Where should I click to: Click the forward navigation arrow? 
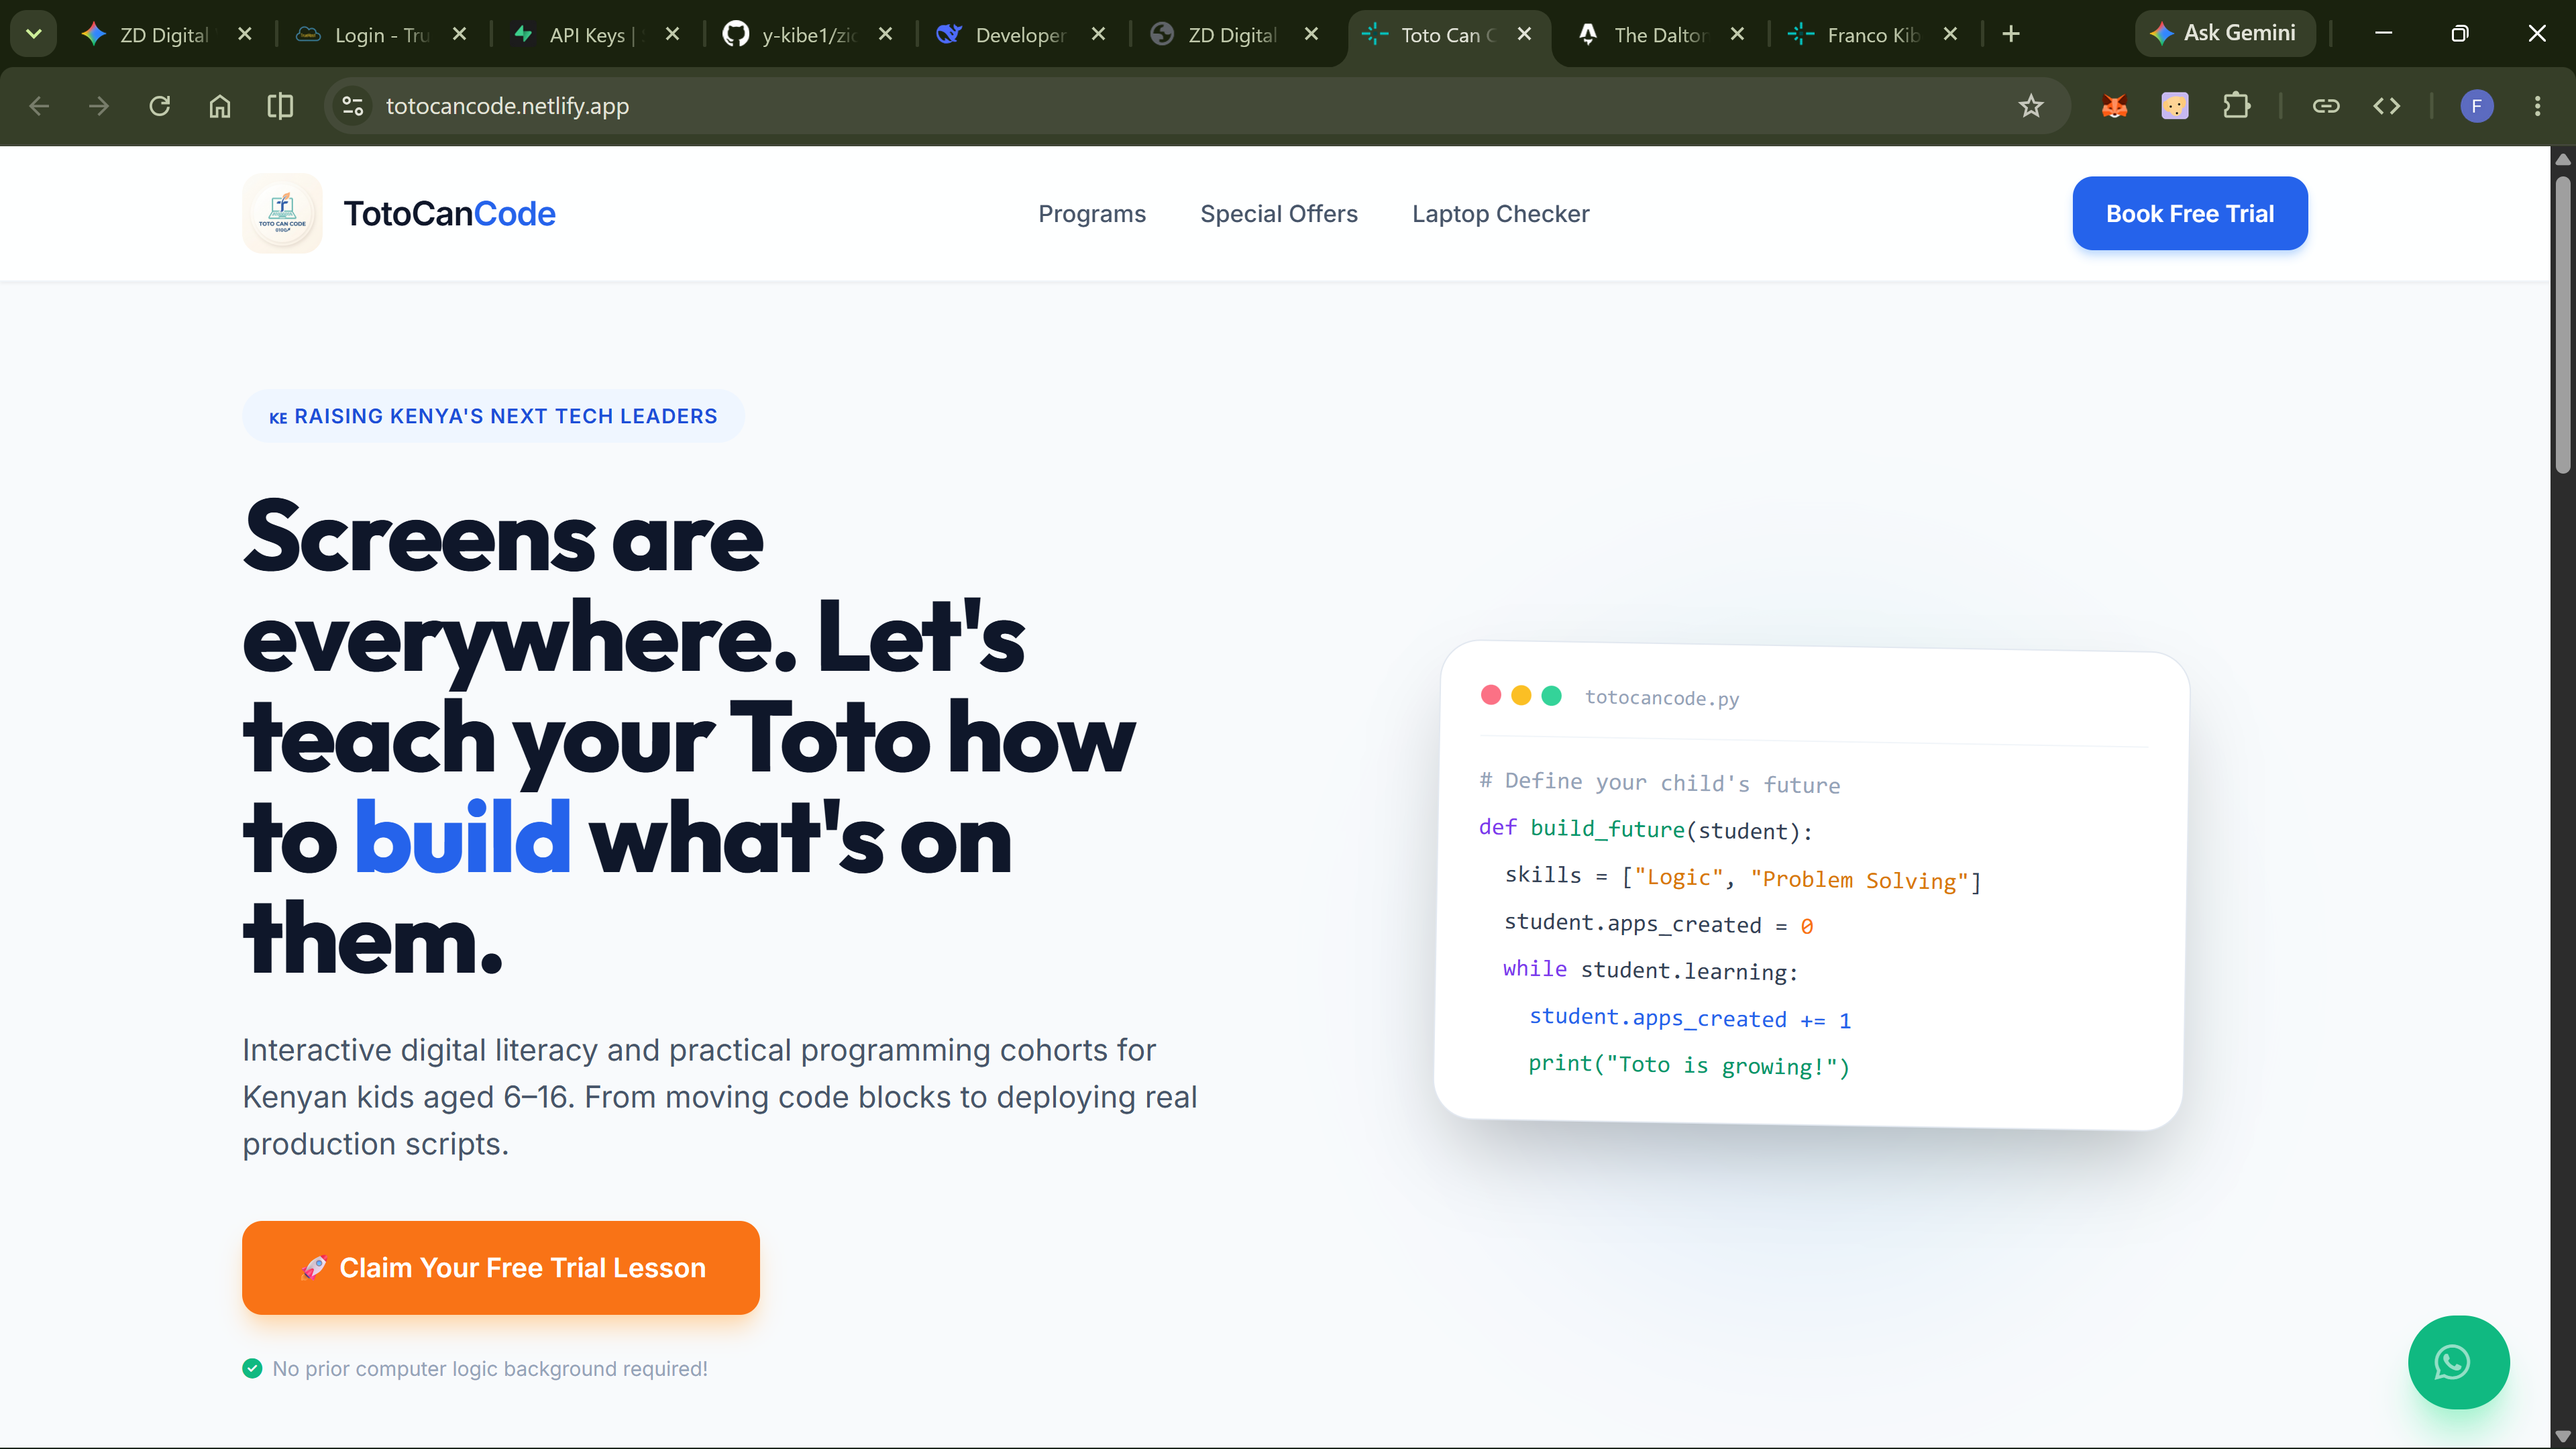pyautogui.click(x=99, y=106)
